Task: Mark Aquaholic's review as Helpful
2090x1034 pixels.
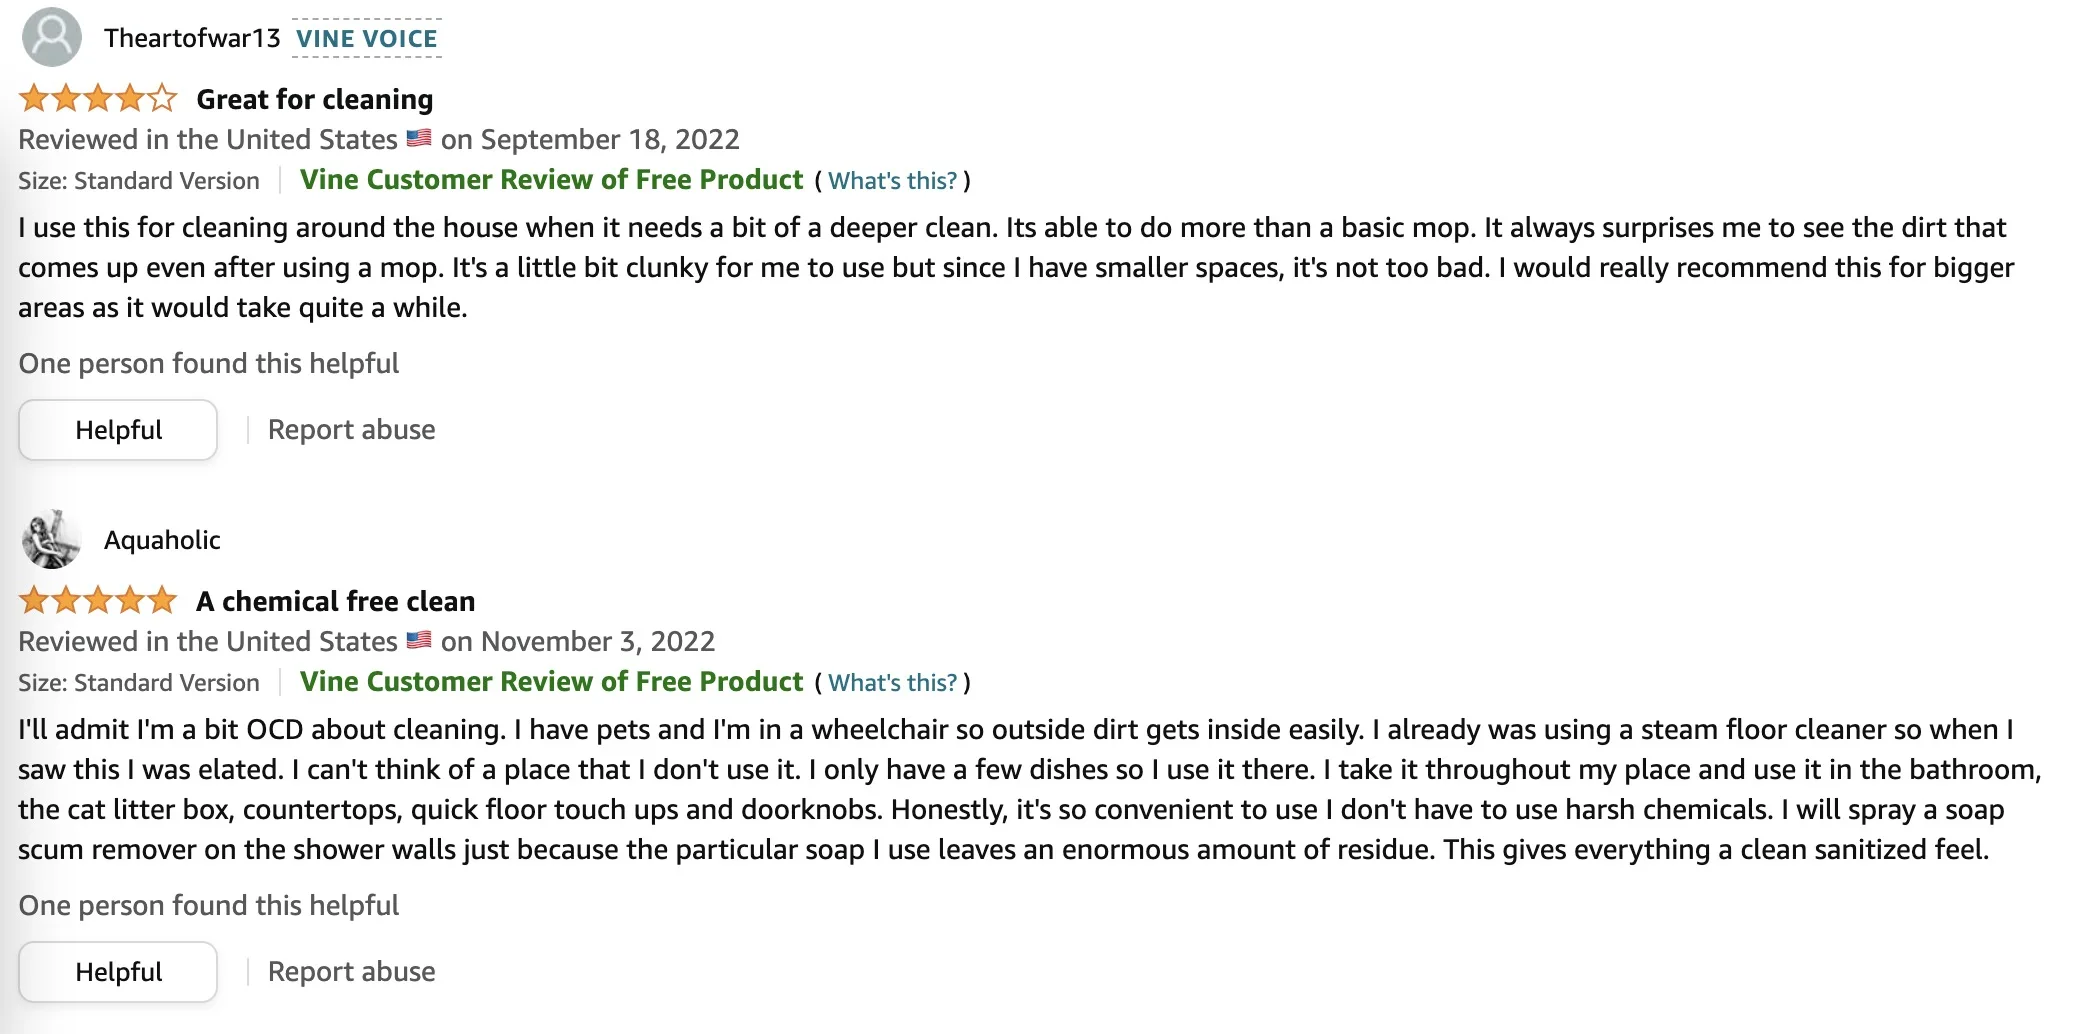Action: tap(118, 972)
